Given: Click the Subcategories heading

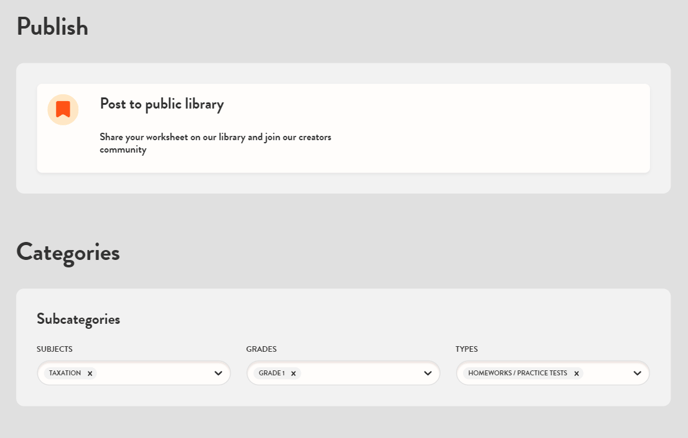Looking at the screenshot, I should click(x=78, y=319).
